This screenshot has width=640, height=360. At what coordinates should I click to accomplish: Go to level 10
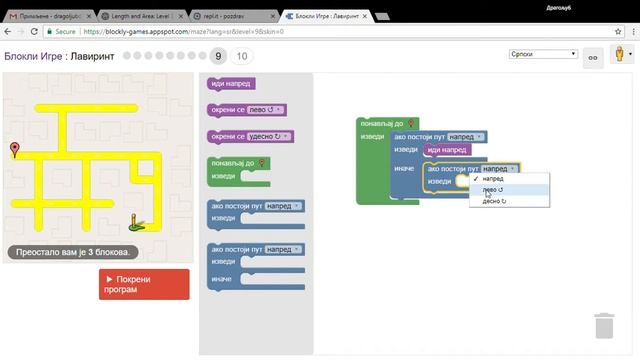pyautogui.click(x=242, y=56)
